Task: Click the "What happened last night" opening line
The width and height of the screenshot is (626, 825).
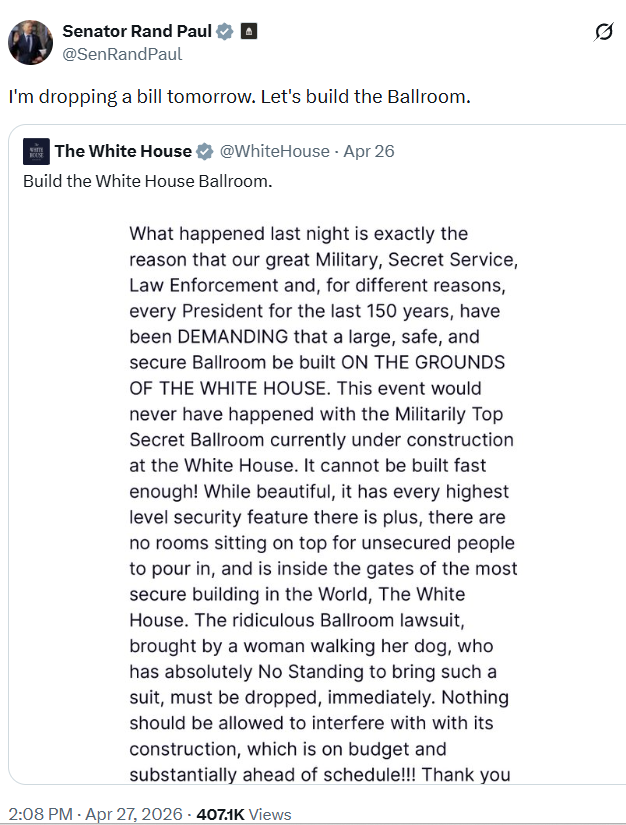Action: pyautogui.click(x=298, y=234)
